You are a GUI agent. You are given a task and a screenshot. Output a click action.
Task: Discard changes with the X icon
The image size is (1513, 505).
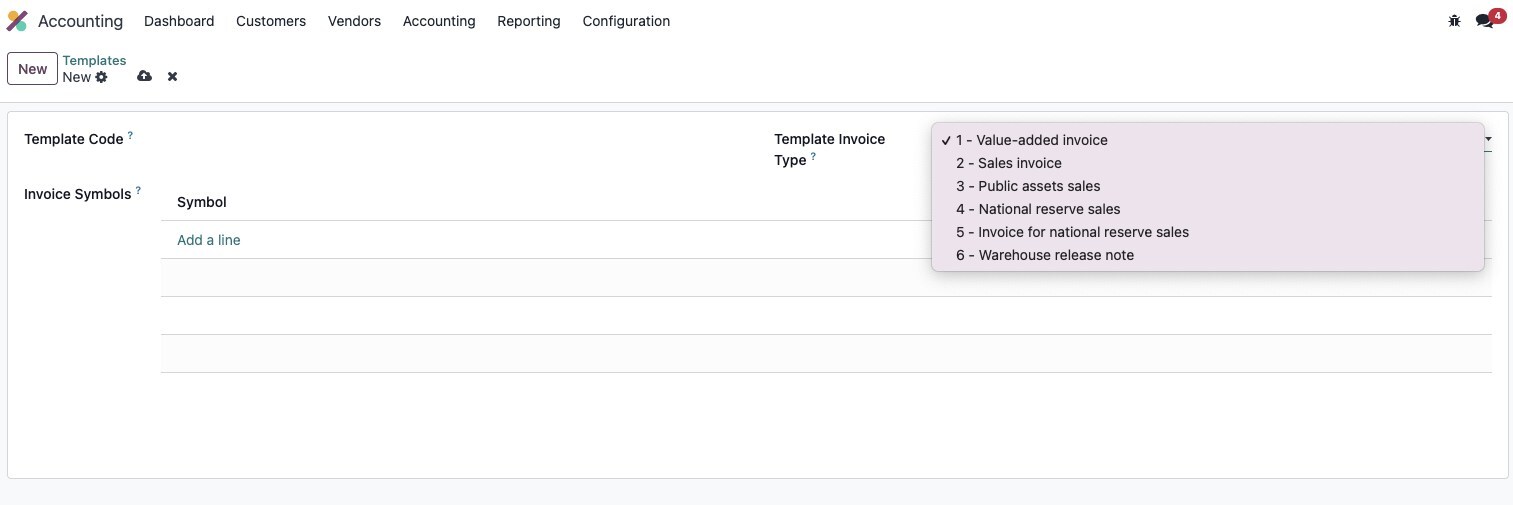172,76
